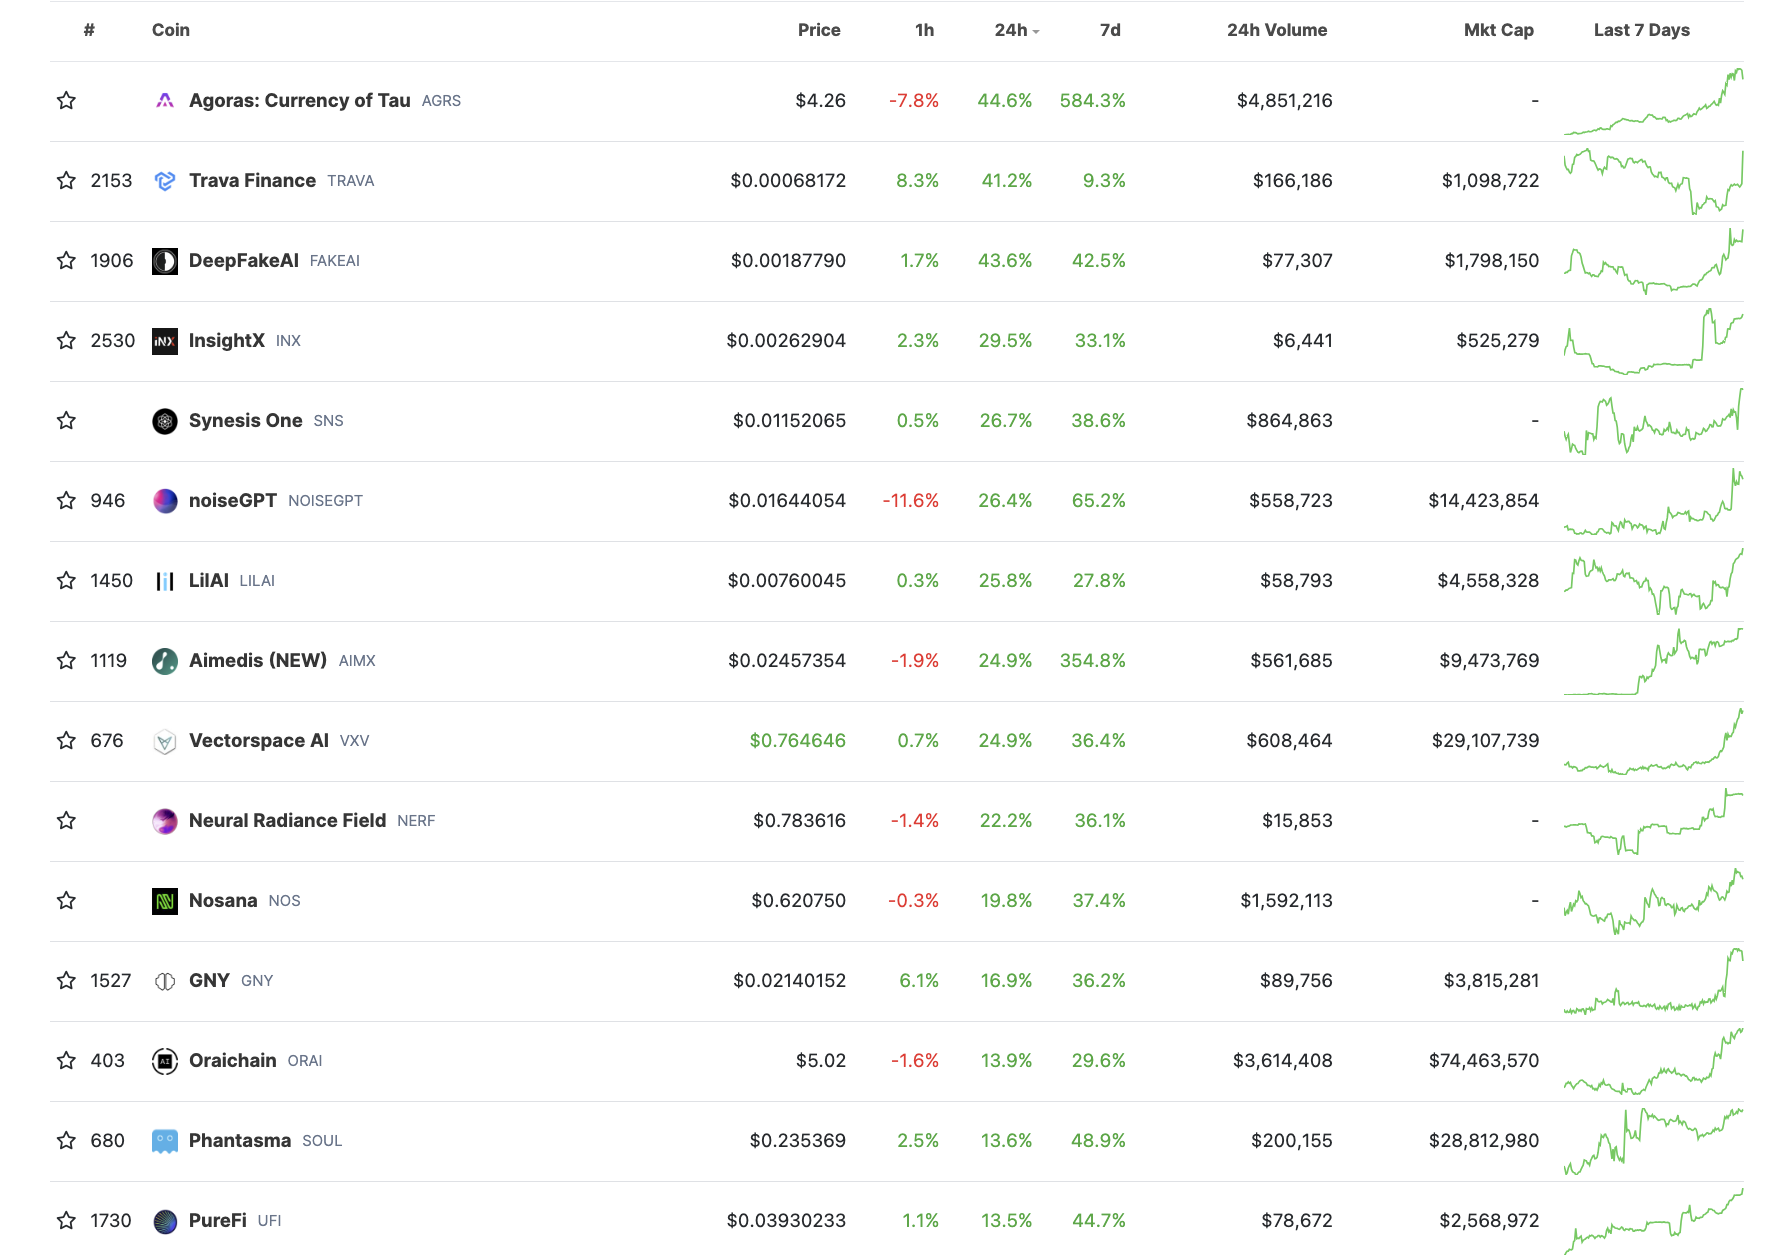Click the Price column header
Viewport: 1770px width, 1260px height.
tap(818, 30)
